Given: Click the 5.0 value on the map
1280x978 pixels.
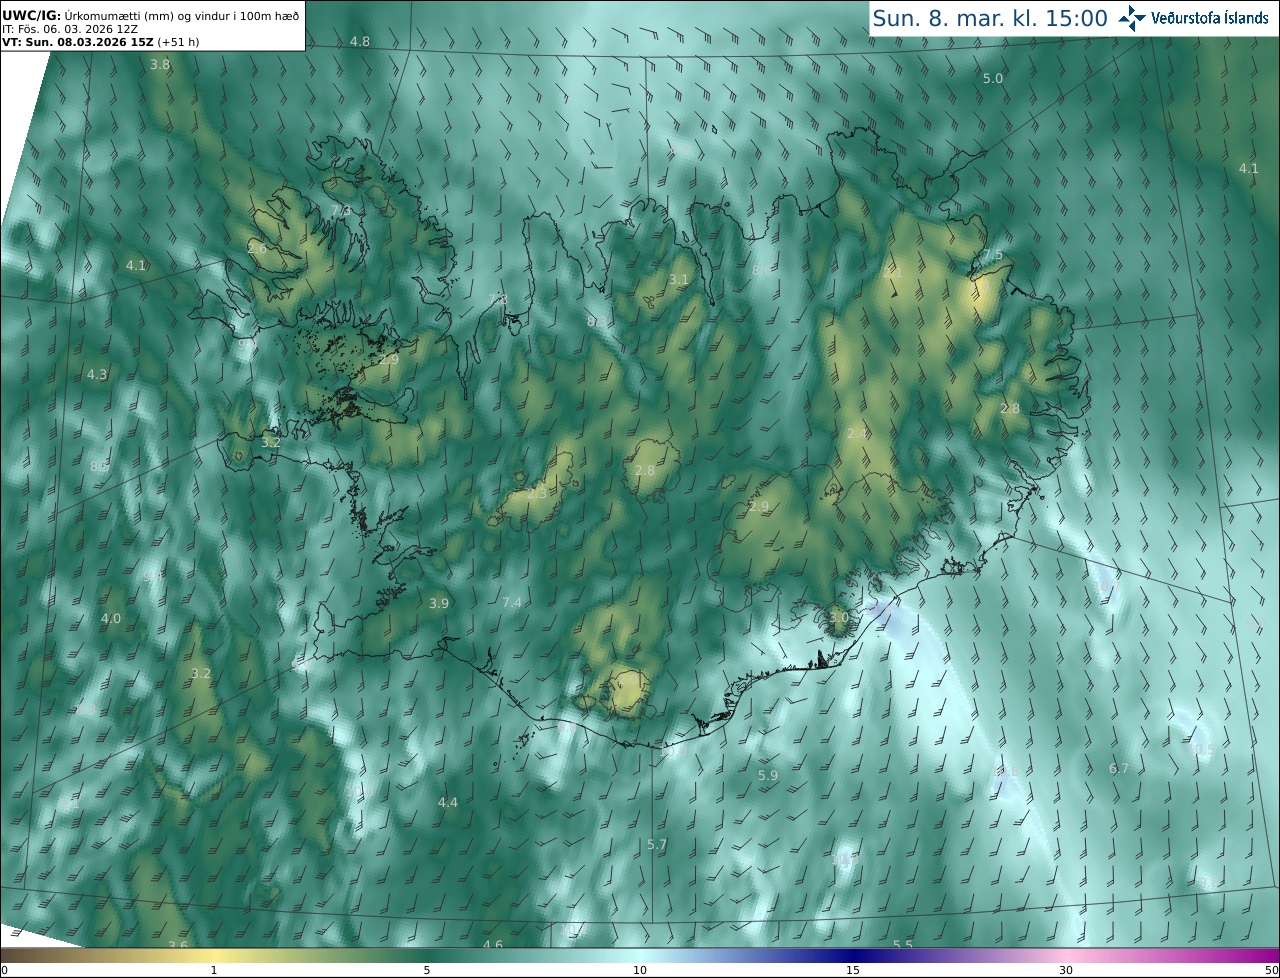Looking at the screenshot, I should [x=993, y=78].
